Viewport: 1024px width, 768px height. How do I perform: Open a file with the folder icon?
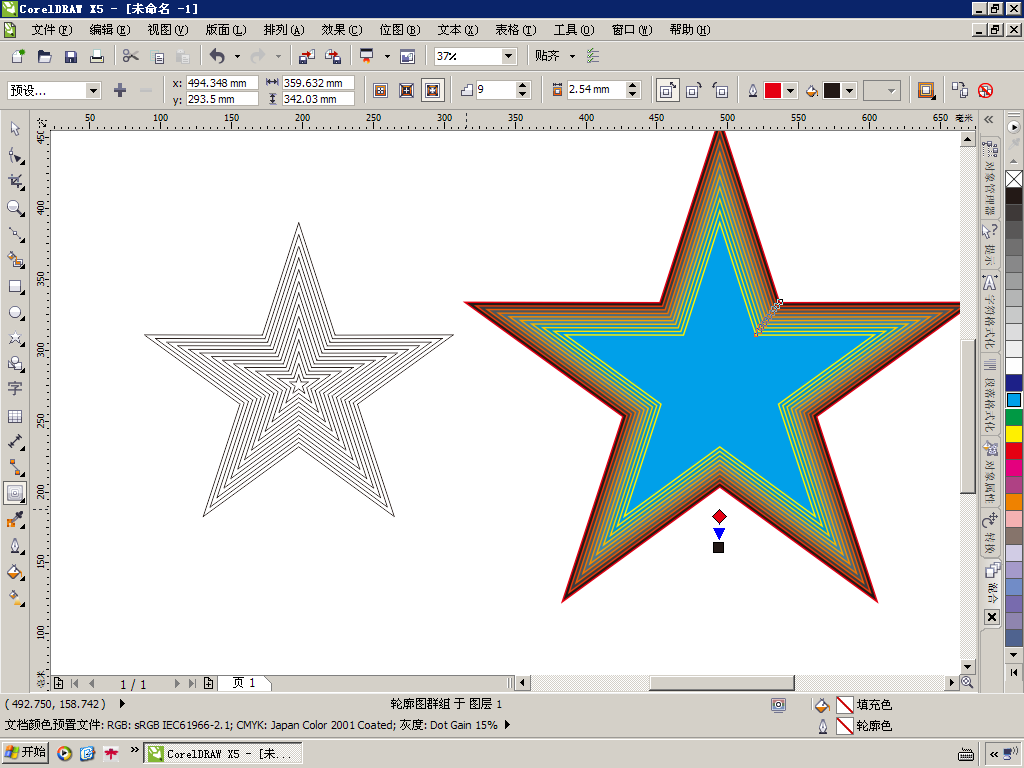click(x=44, y=56)
